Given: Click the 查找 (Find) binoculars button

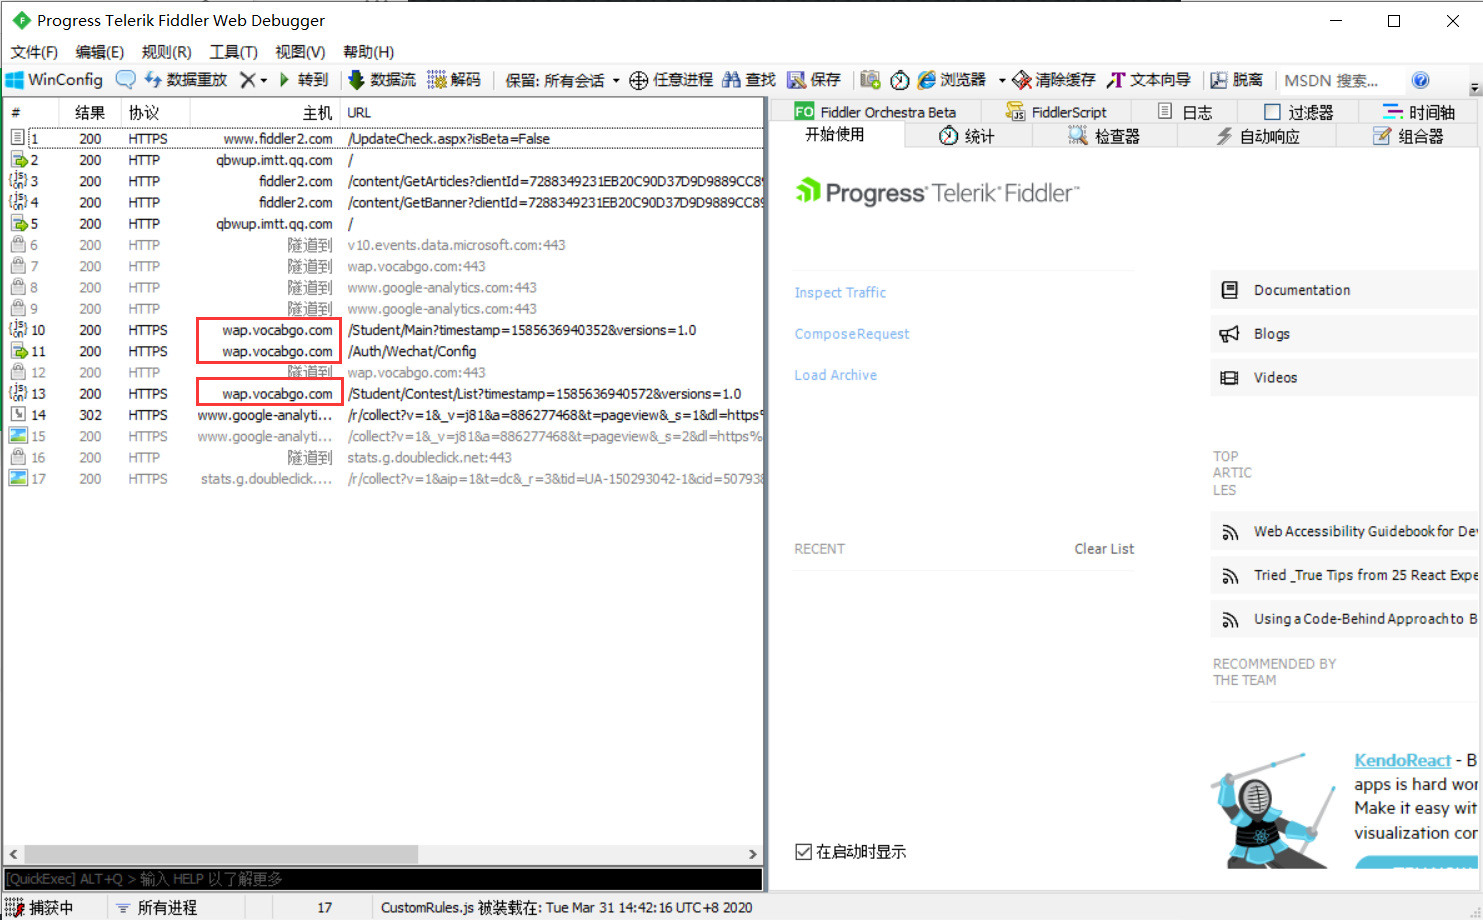Looking at the screenshot, I should click(749, 80).
